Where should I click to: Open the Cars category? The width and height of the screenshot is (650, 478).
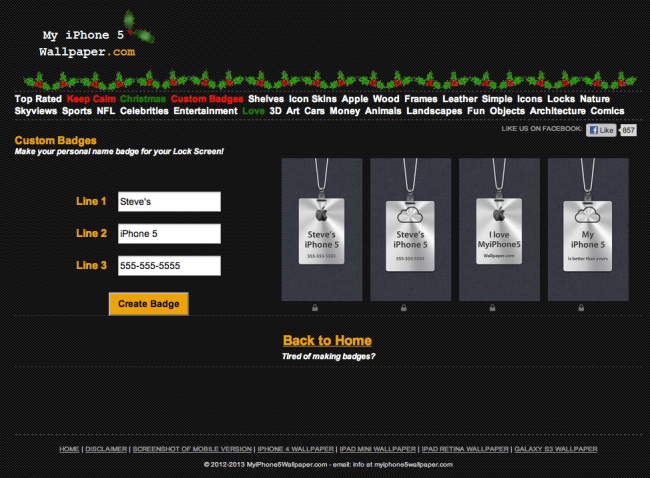[x=314, y=111]
